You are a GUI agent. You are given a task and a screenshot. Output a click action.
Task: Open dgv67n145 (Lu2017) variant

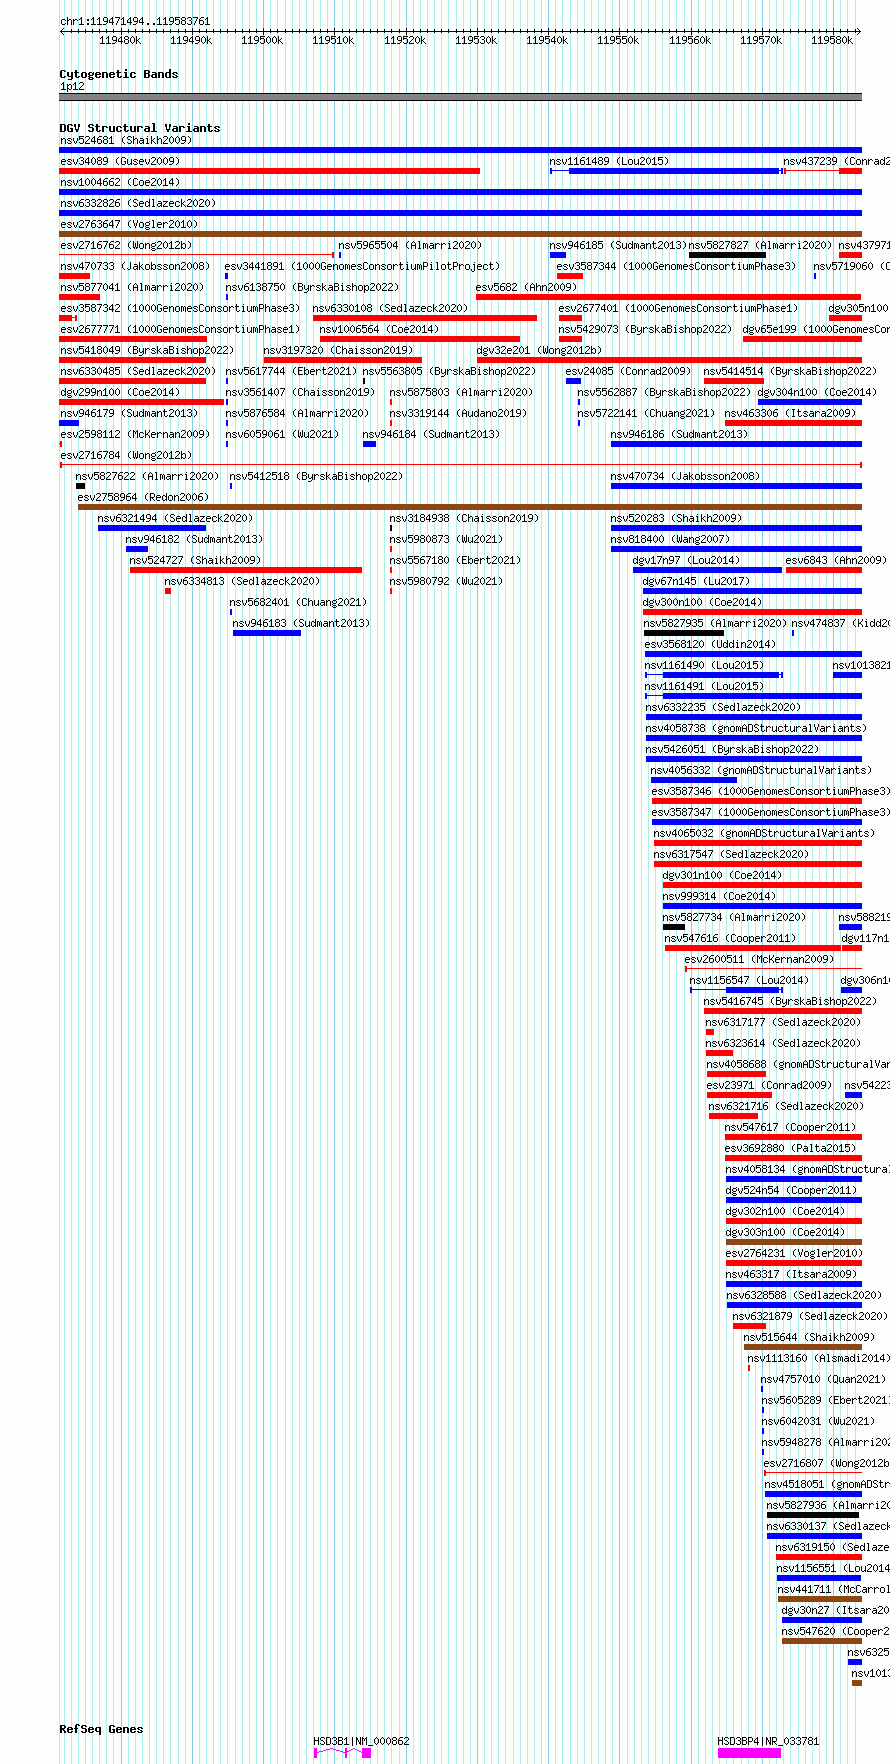point(696,581)
